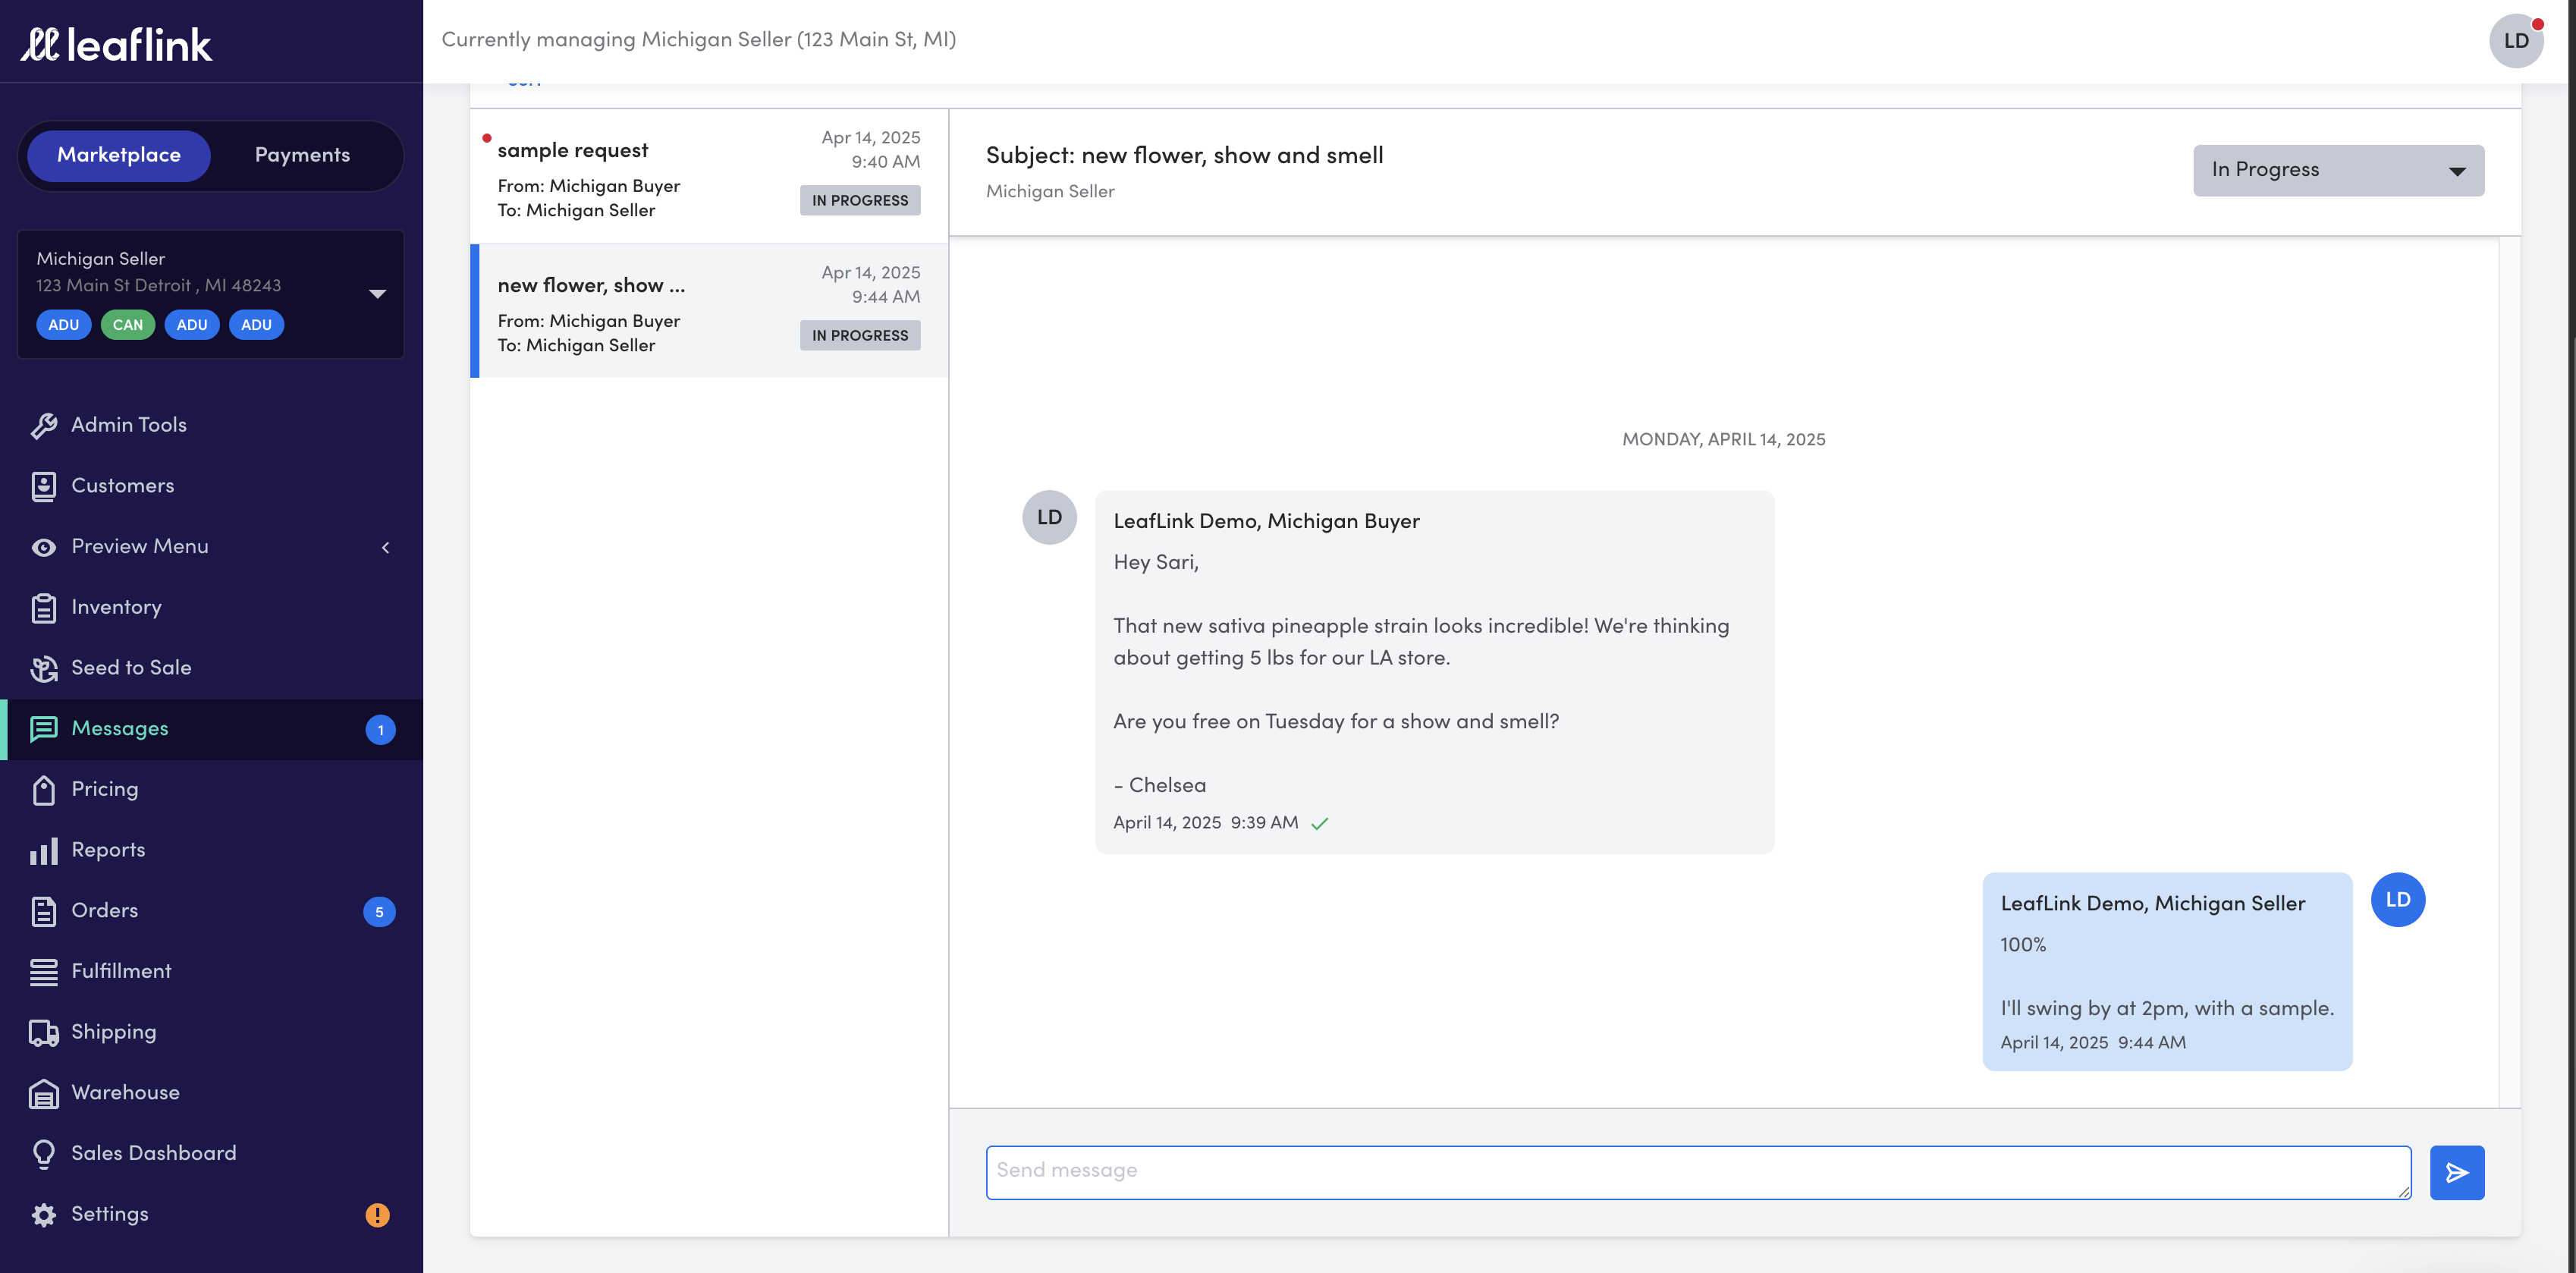Click the unread red dot on sample request
2576x1273 pixels.
point(487,138)
